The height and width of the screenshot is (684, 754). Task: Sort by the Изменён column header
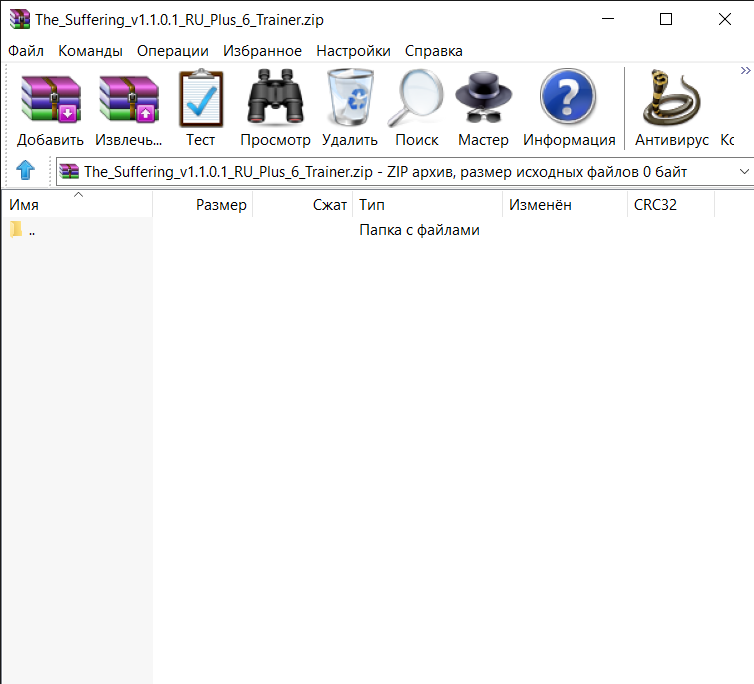click(565, 204)
